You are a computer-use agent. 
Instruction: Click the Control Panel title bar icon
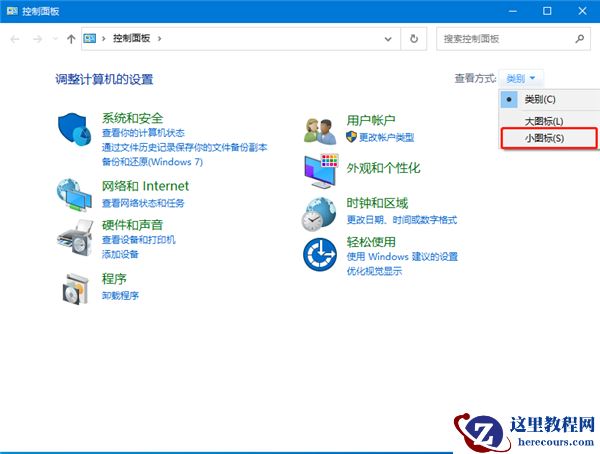pyautogui.click(x=12, y=11)
